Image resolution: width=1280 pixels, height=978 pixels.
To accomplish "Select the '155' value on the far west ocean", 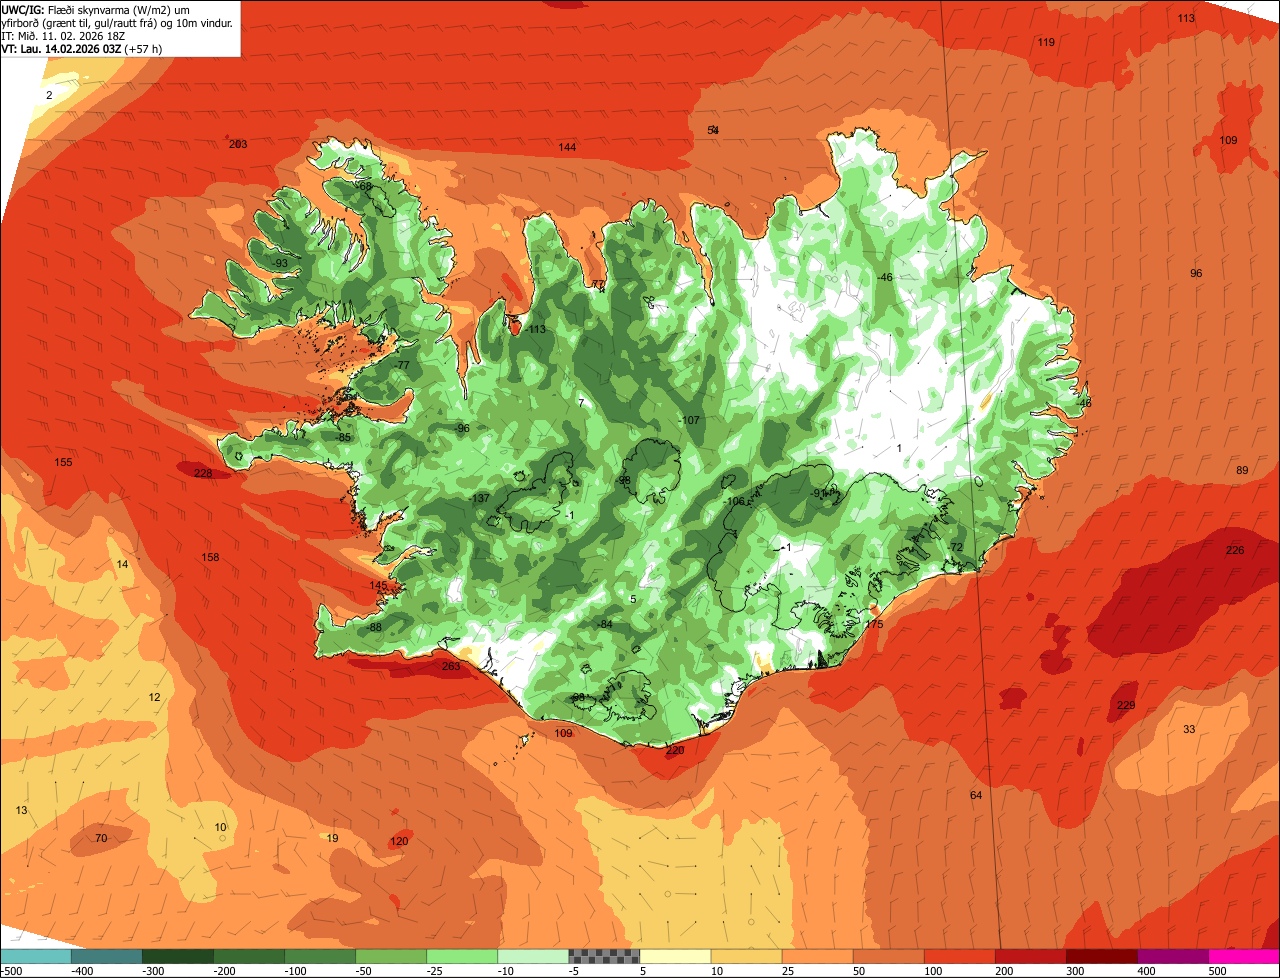I will click(x=63, y=463).
